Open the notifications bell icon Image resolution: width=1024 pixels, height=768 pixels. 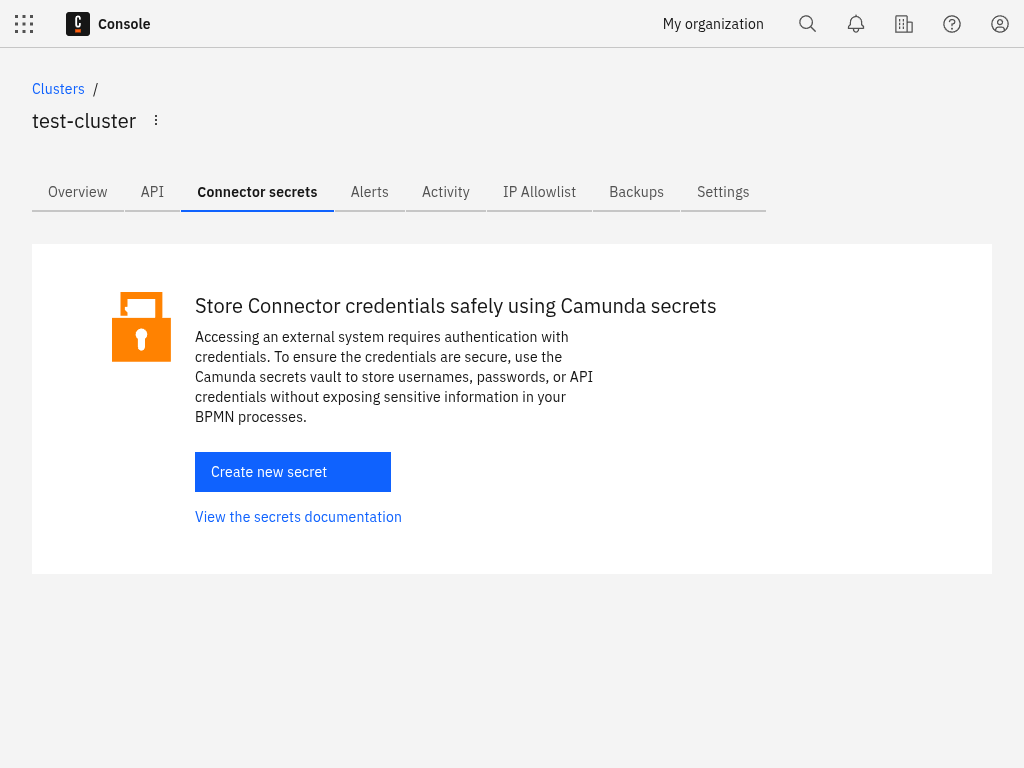click(856, 24)
